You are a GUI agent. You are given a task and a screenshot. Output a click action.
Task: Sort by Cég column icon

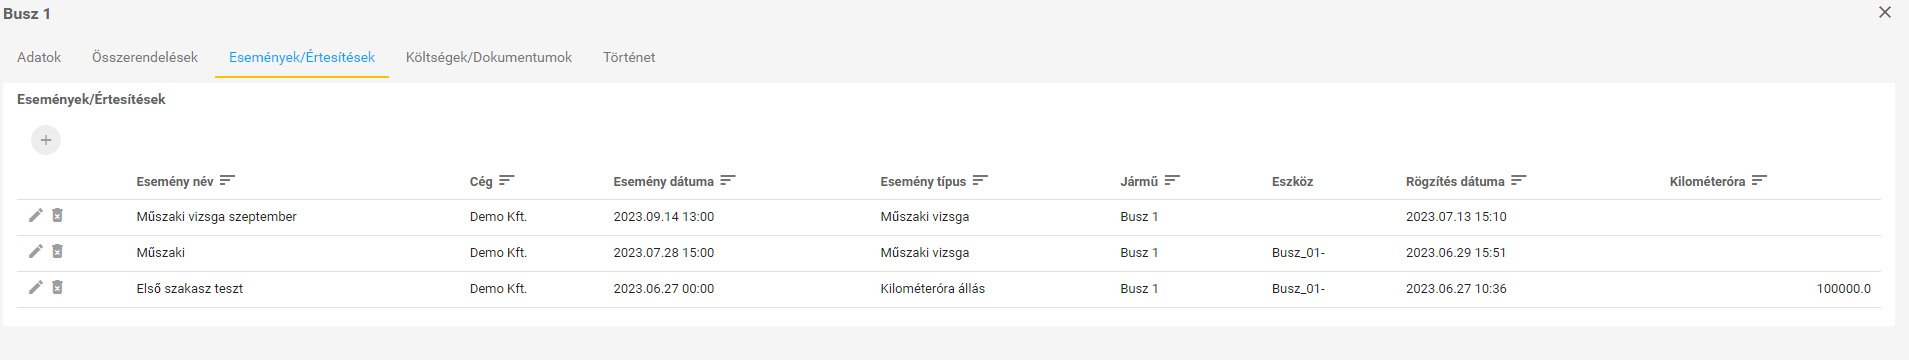coord(506,181)
